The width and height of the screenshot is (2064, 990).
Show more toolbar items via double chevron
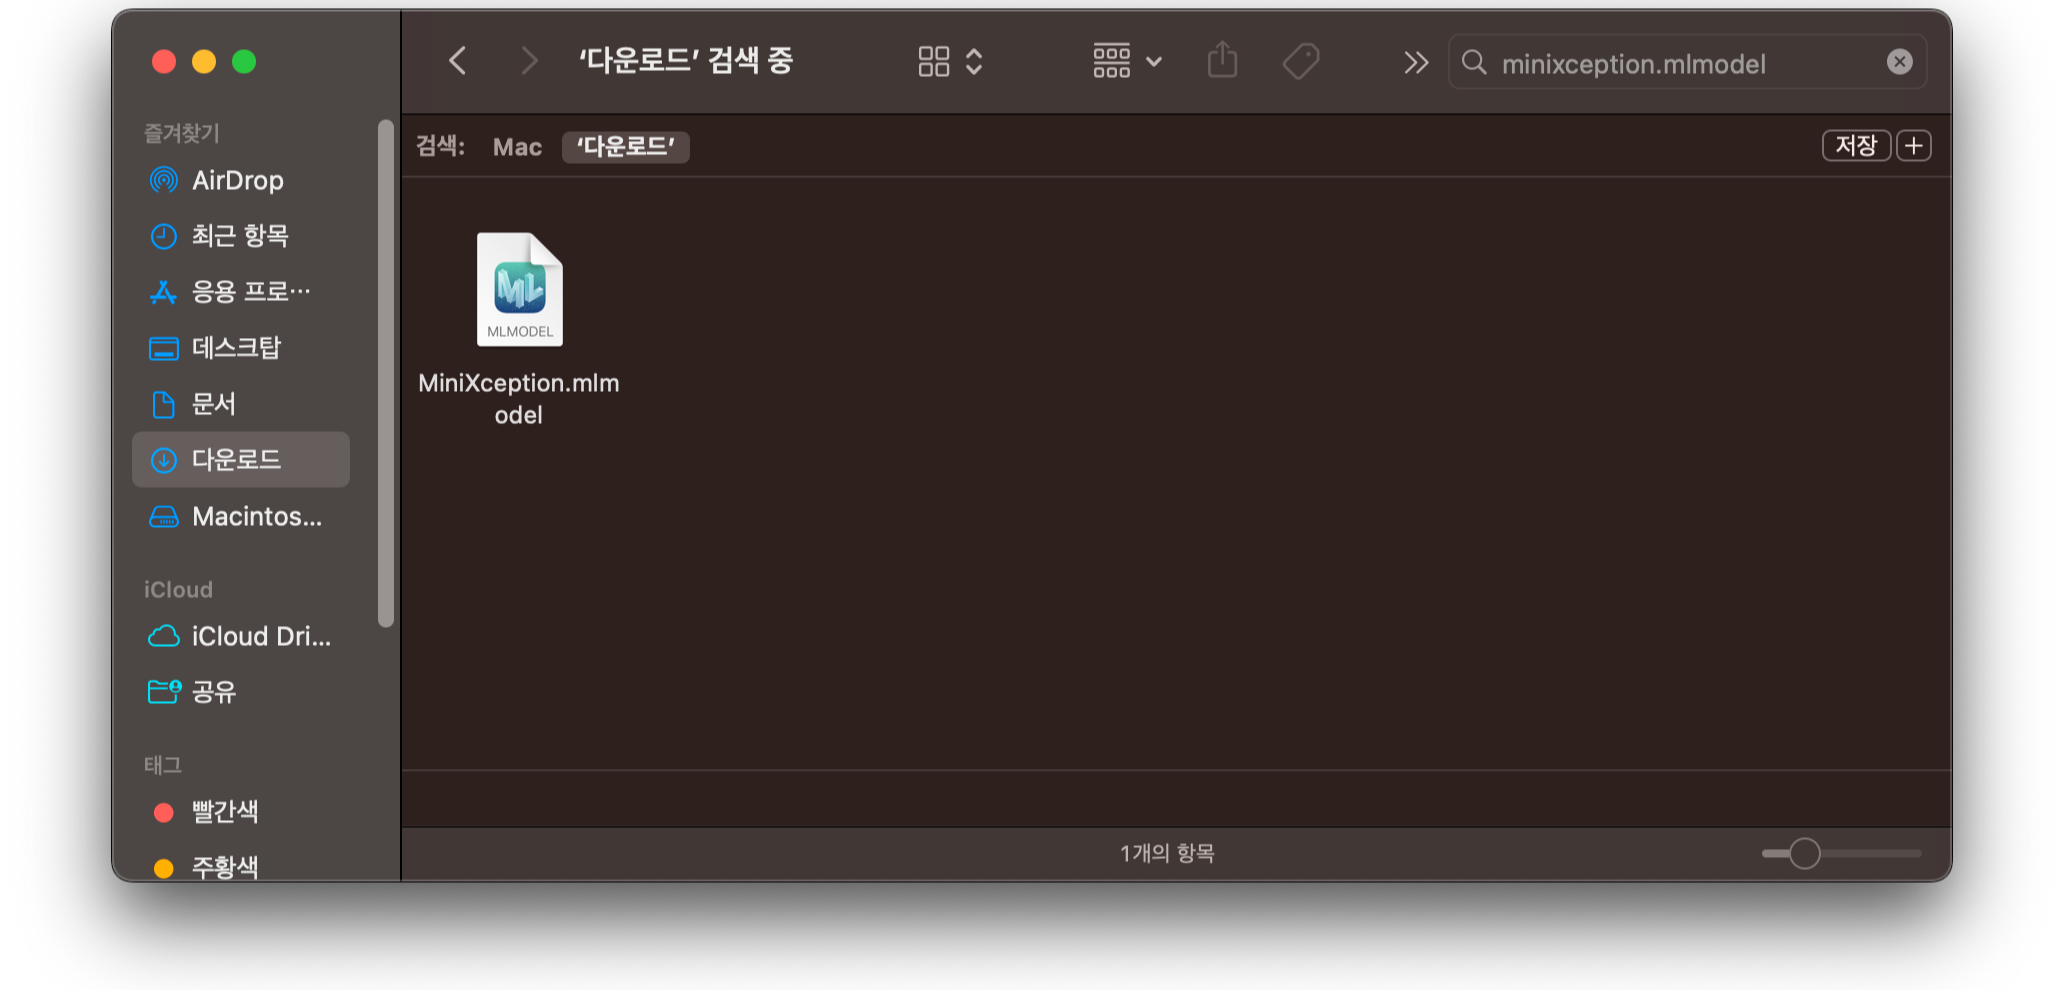pyautogui.click(x=1415, y=62)
